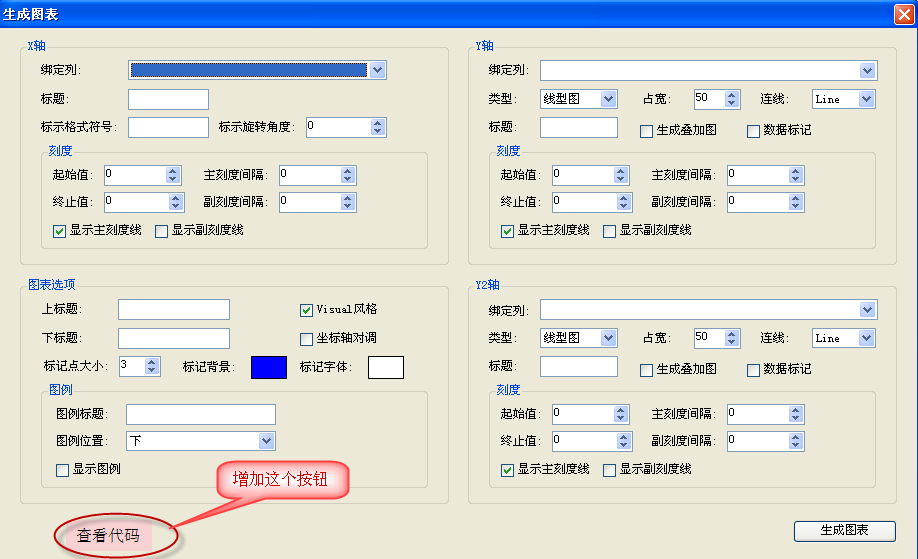Click the X轴 标示格式符号 input field

(x=168, y=127)
